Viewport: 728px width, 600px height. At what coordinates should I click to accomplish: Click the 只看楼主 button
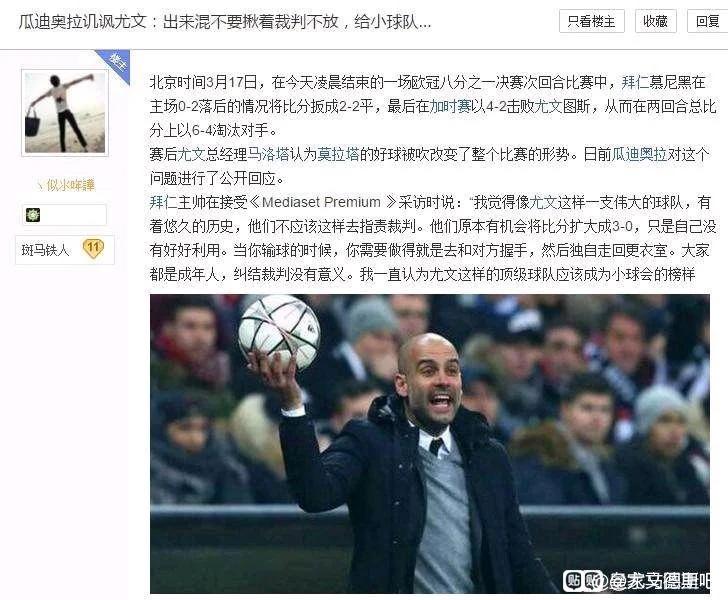592,21
